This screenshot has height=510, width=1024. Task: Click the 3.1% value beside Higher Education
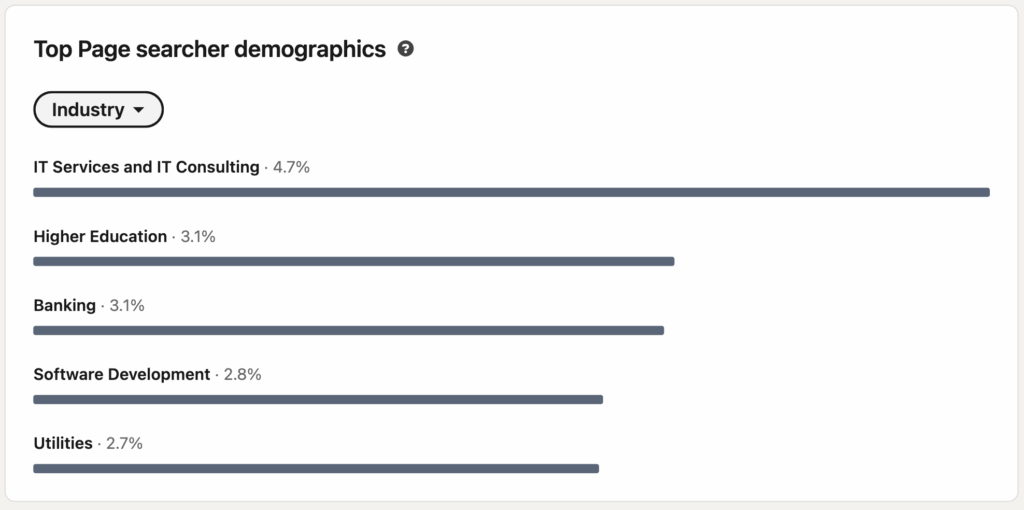(x=198, y=237)
